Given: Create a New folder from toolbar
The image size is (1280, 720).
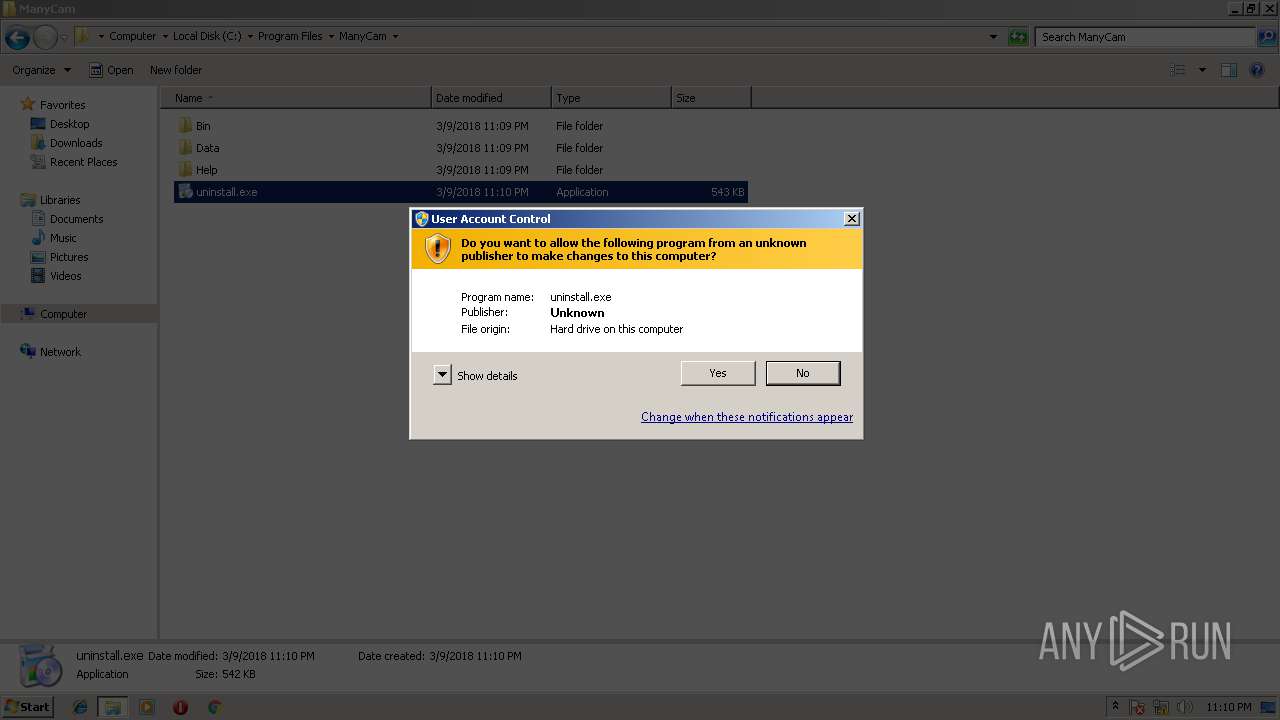Looking at the screenshot, I should click(176, 70).
